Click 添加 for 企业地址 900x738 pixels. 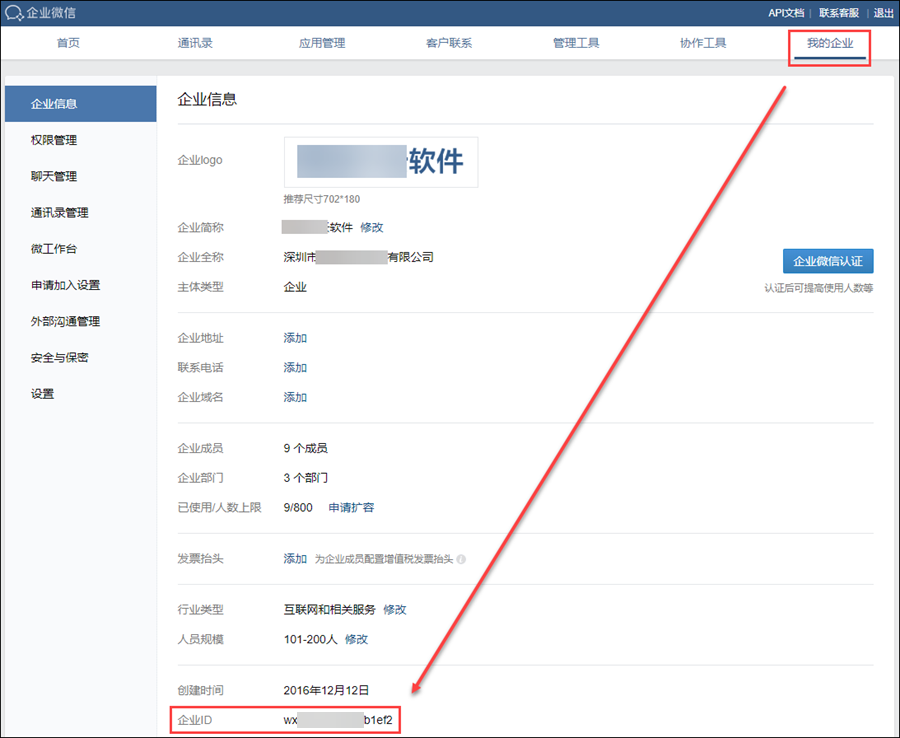295,338
